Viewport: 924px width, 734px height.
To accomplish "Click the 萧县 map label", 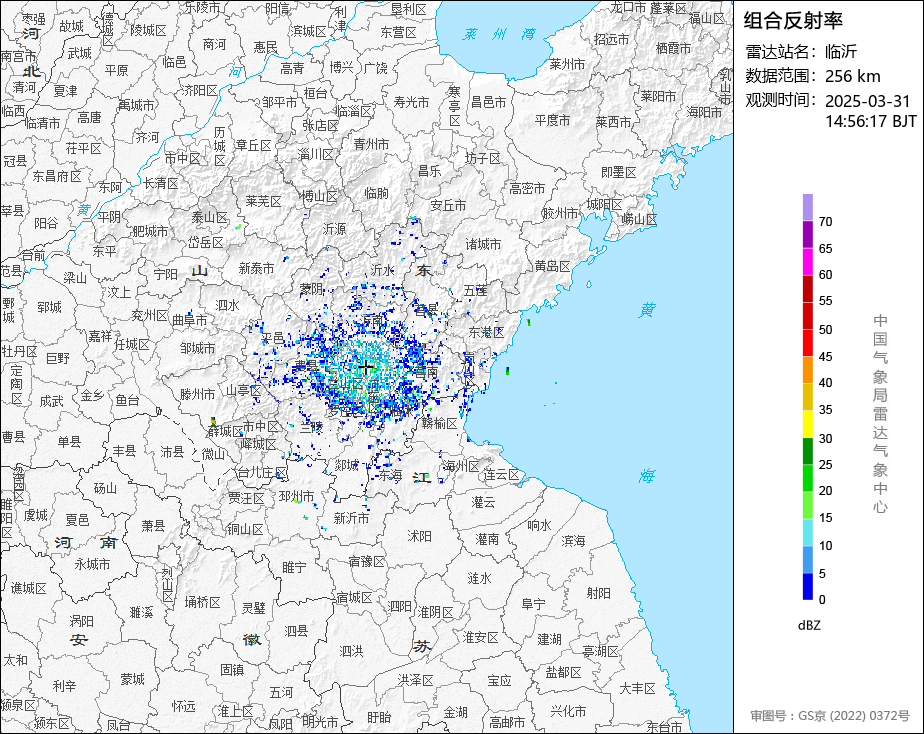I will pos(153,525).
